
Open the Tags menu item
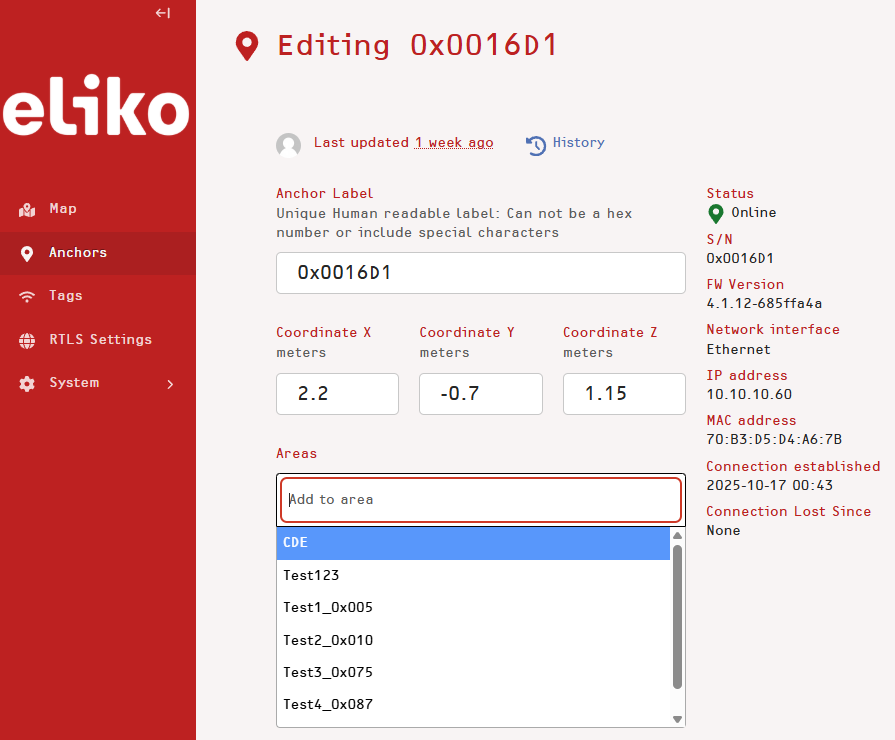tap(66, 296)
